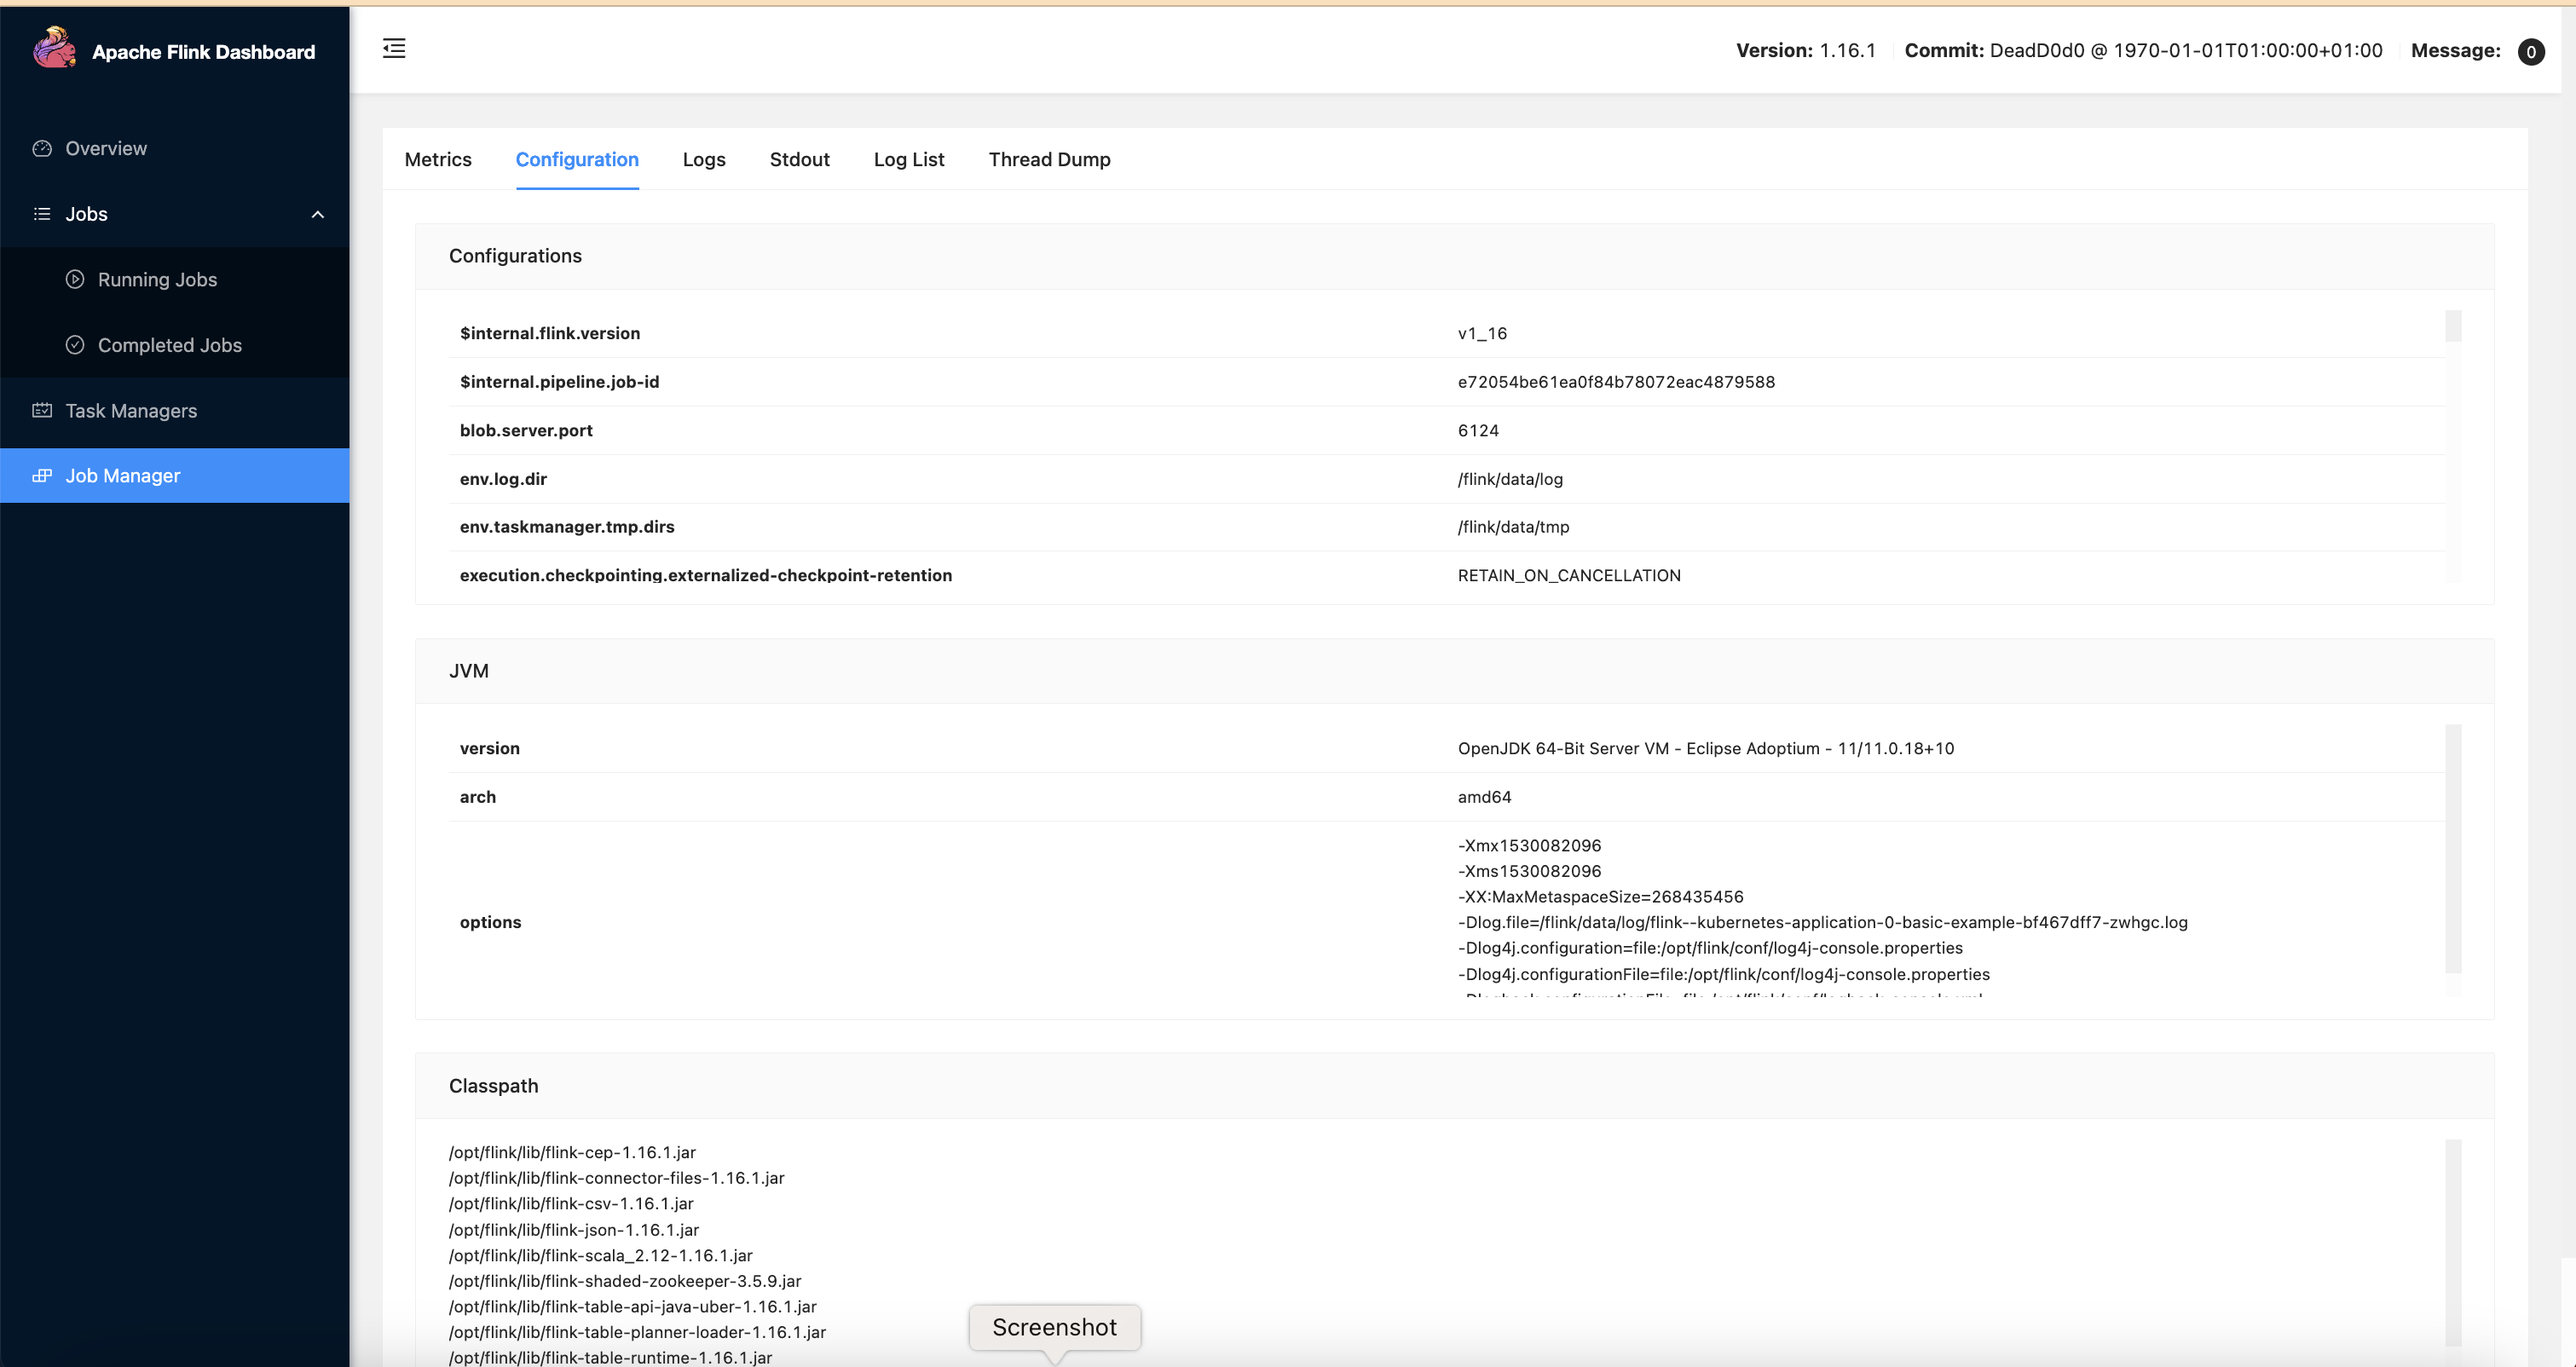The height and width of the screenshot is (1367, 2576).
Task: Click the Message counter badge
Action: tap(2531, 51)
